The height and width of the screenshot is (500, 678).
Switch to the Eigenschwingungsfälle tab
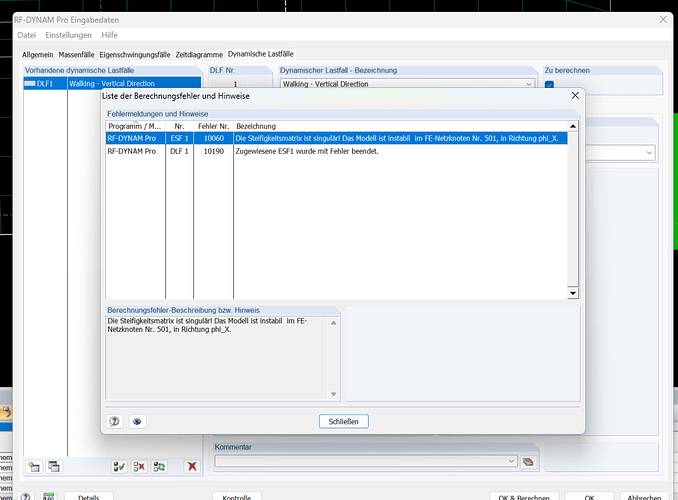click(x=135, y=55)
